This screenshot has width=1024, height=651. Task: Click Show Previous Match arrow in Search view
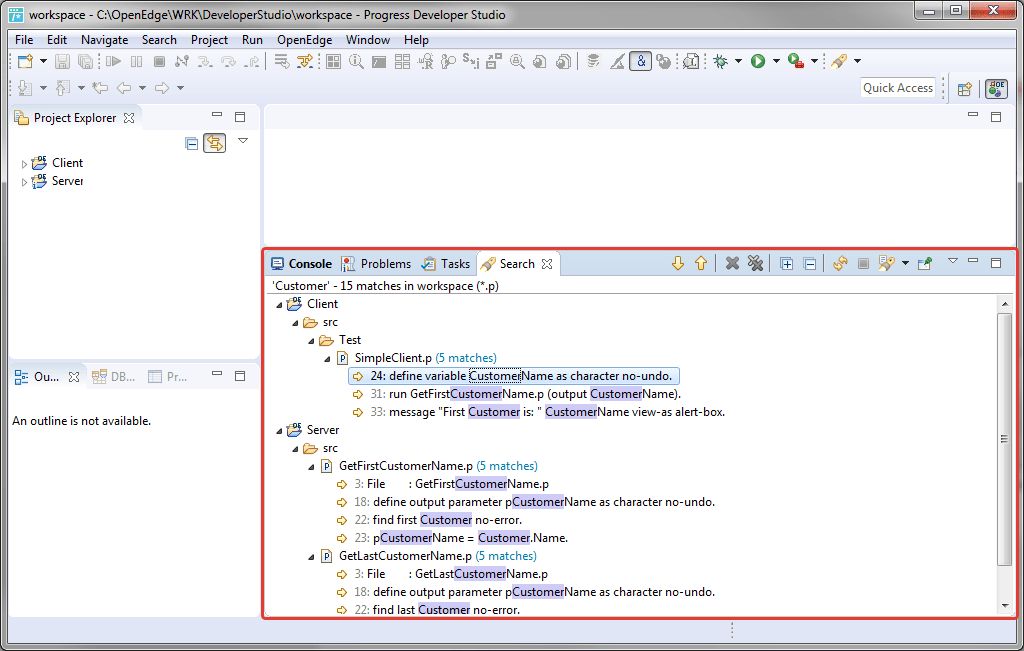click(701, 263)
